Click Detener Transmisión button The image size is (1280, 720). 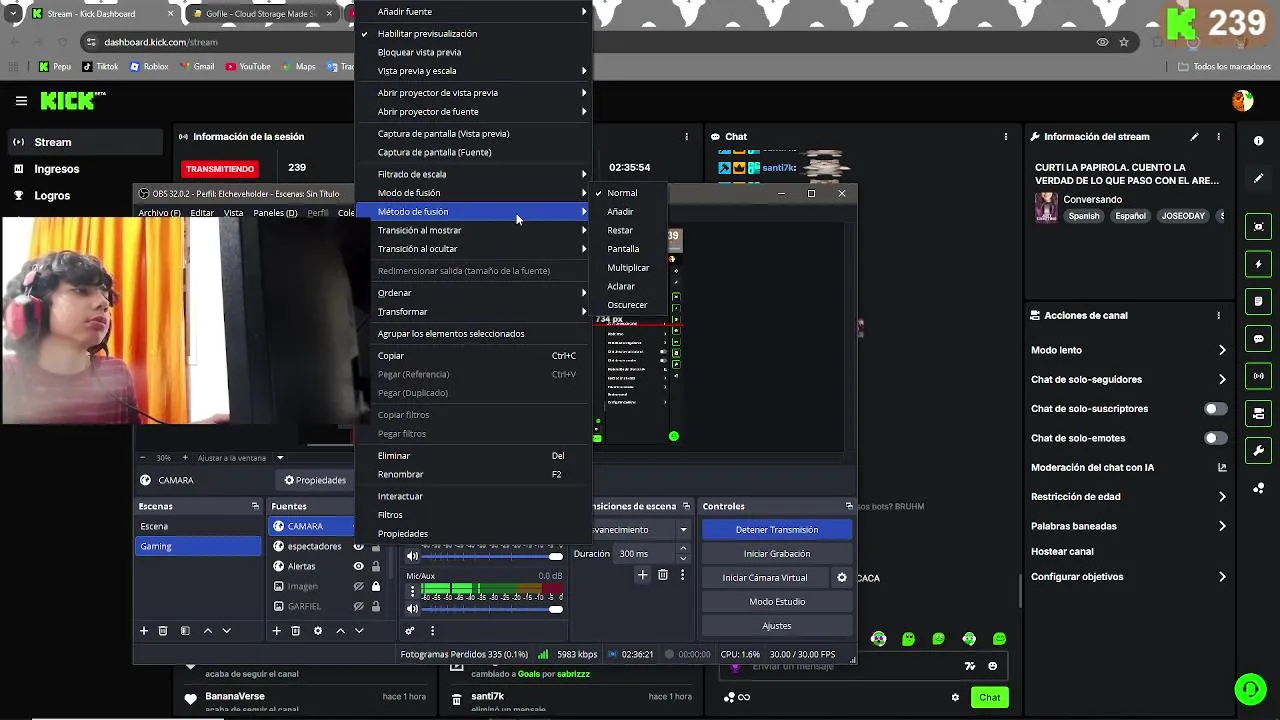(x=777, y=530)
